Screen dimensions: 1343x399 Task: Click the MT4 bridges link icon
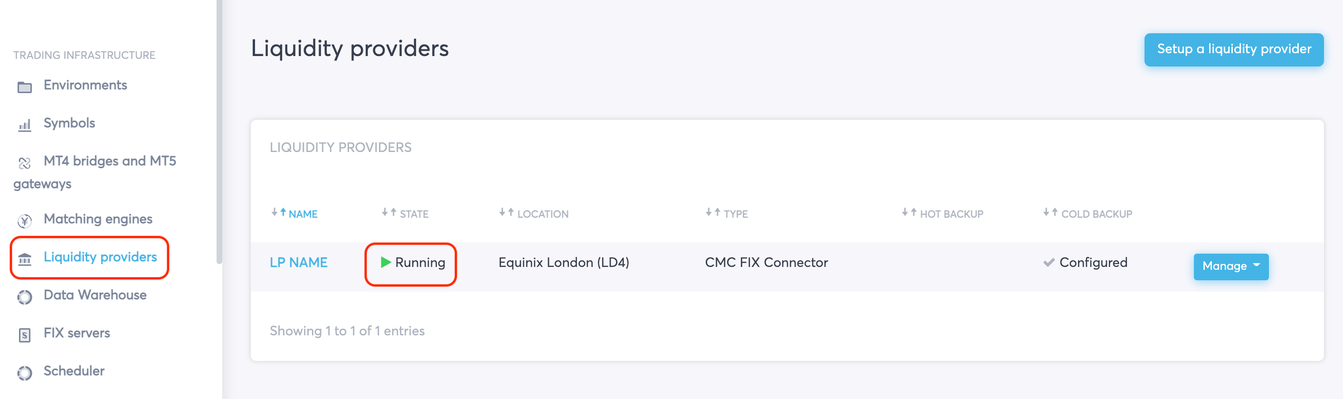click(25, 163)
